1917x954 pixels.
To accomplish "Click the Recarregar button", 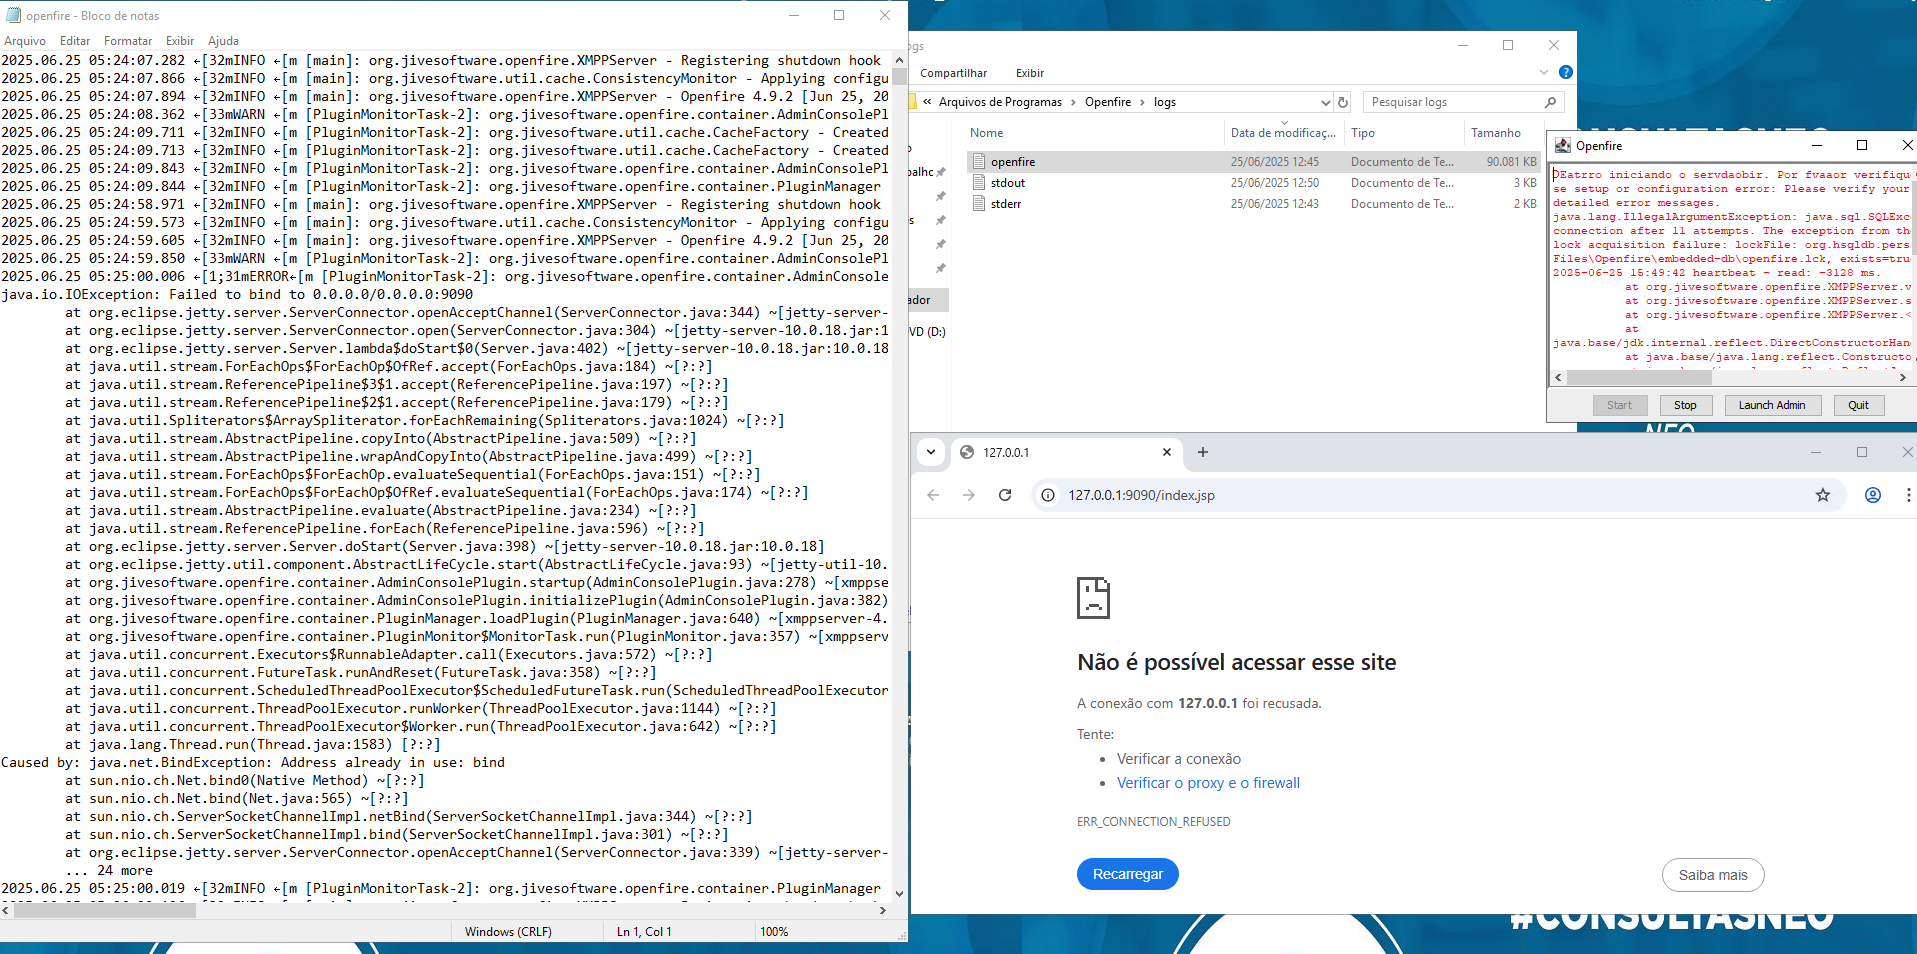I will click(1128, 874).
